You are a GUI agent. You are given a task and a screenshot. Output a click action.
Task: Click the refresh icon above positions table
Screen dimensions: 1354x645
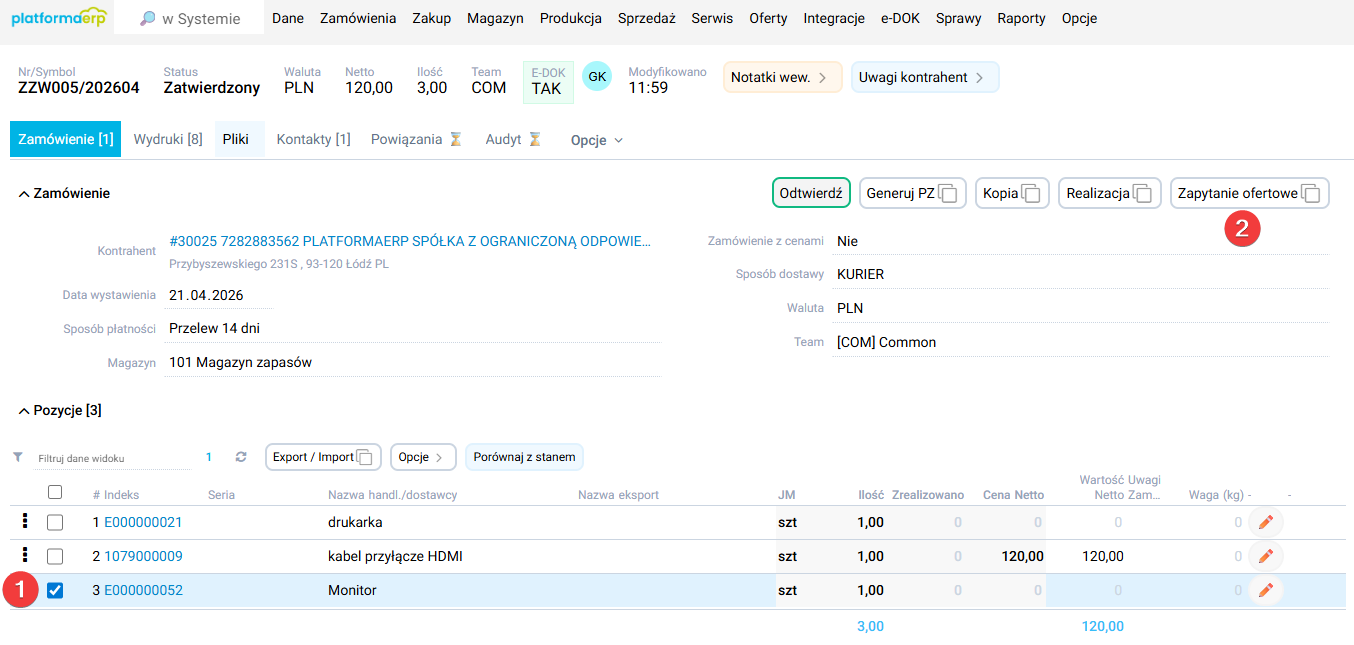pyautogui.click(x=241, y=457)
